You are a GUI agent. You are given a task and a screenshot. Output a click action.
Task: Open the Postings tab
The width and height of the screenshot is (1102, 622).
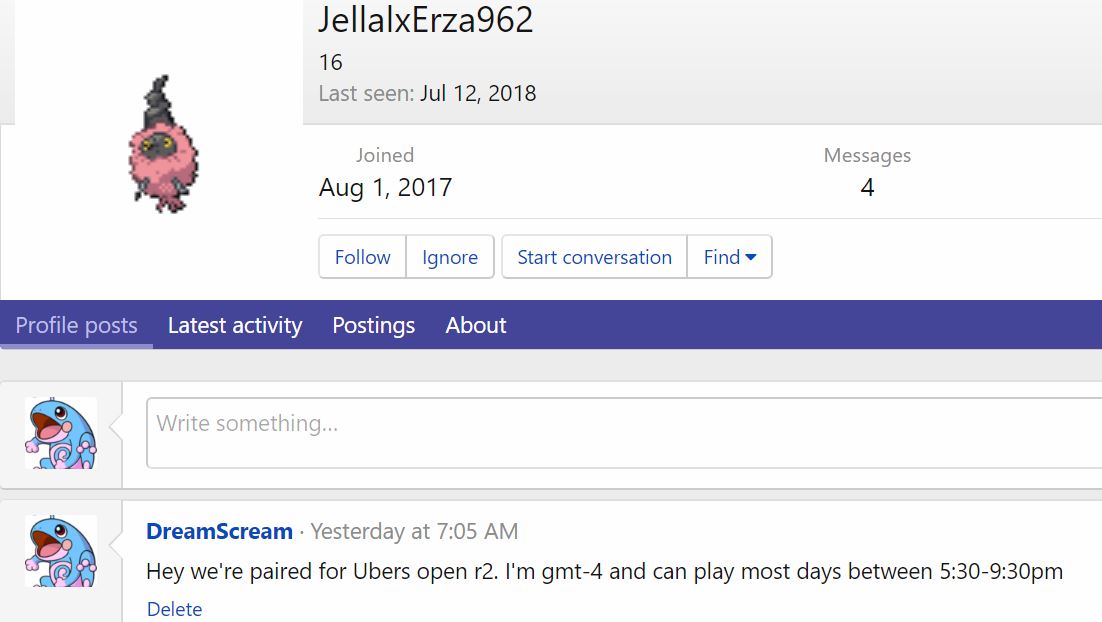click(x=373, y=325)
